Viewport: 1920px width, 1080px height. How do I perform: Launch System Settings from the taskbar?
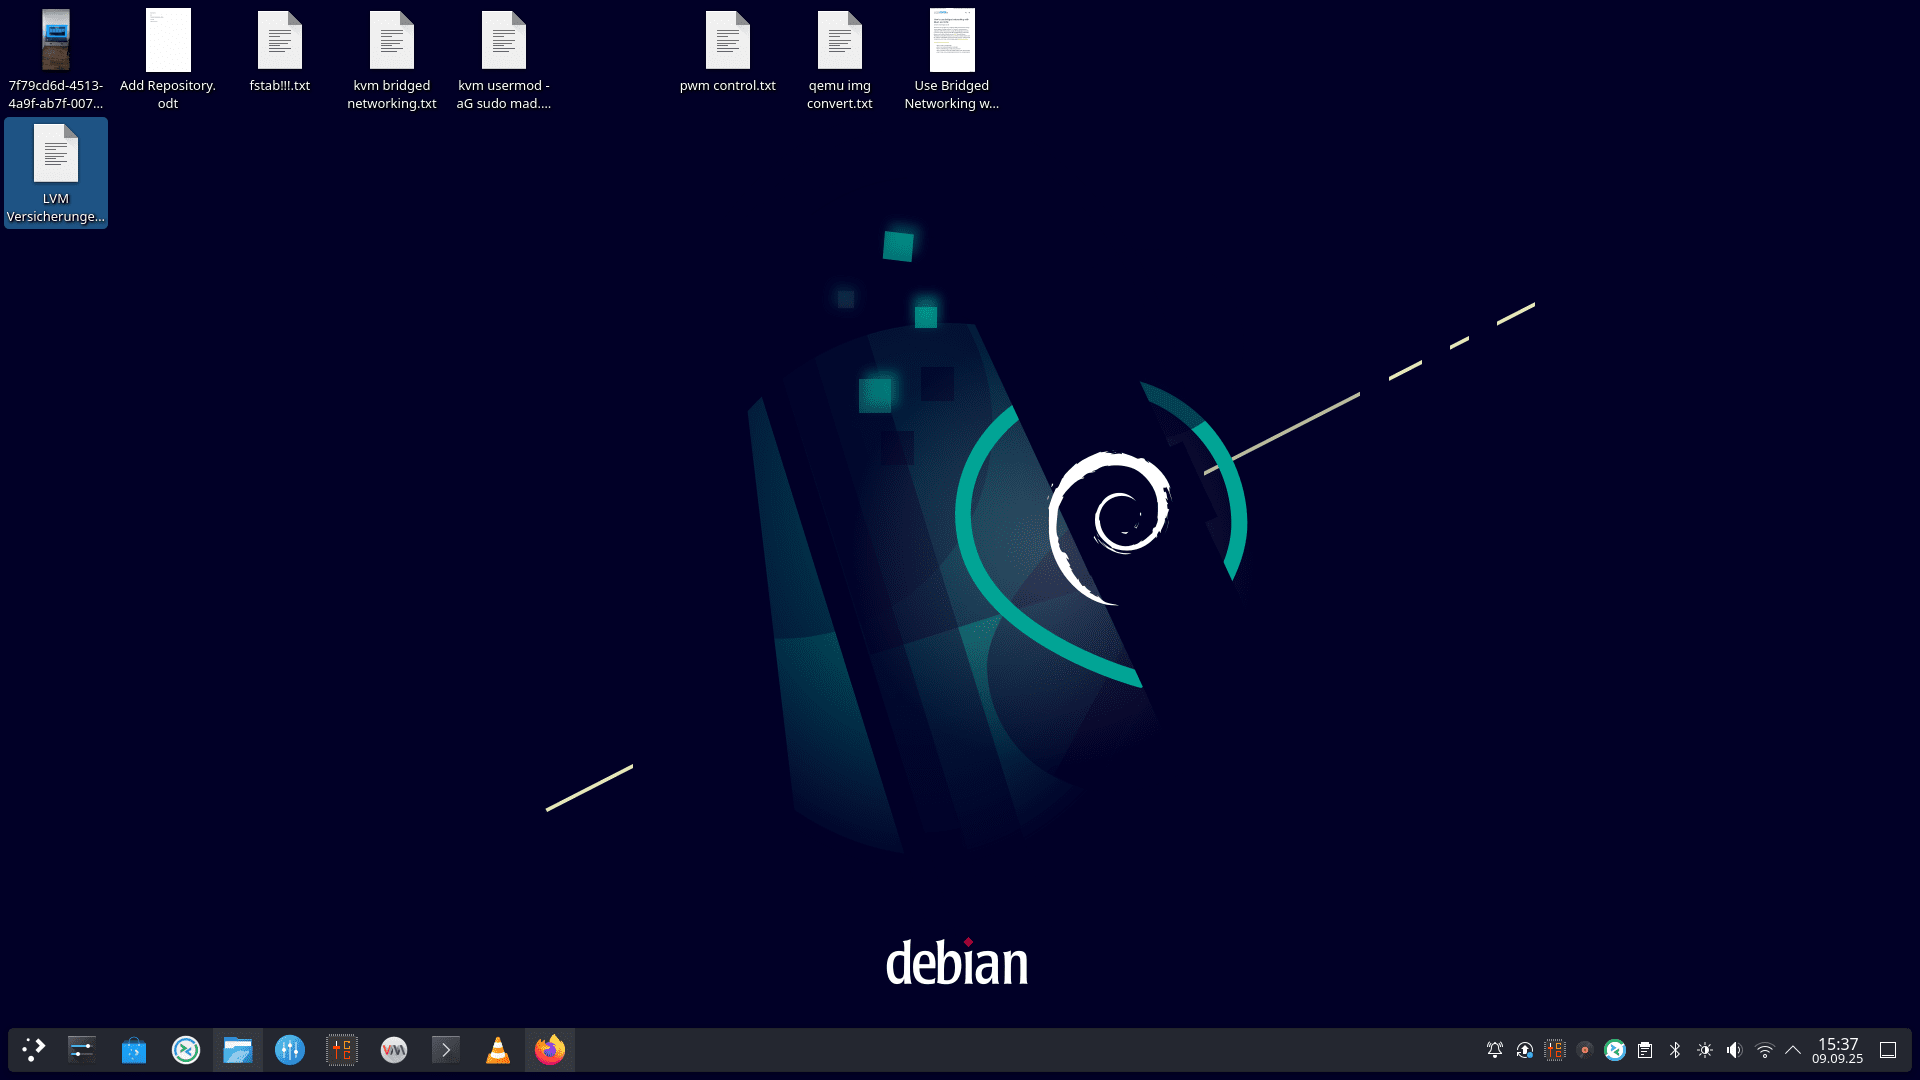(x=82, y=1050)
